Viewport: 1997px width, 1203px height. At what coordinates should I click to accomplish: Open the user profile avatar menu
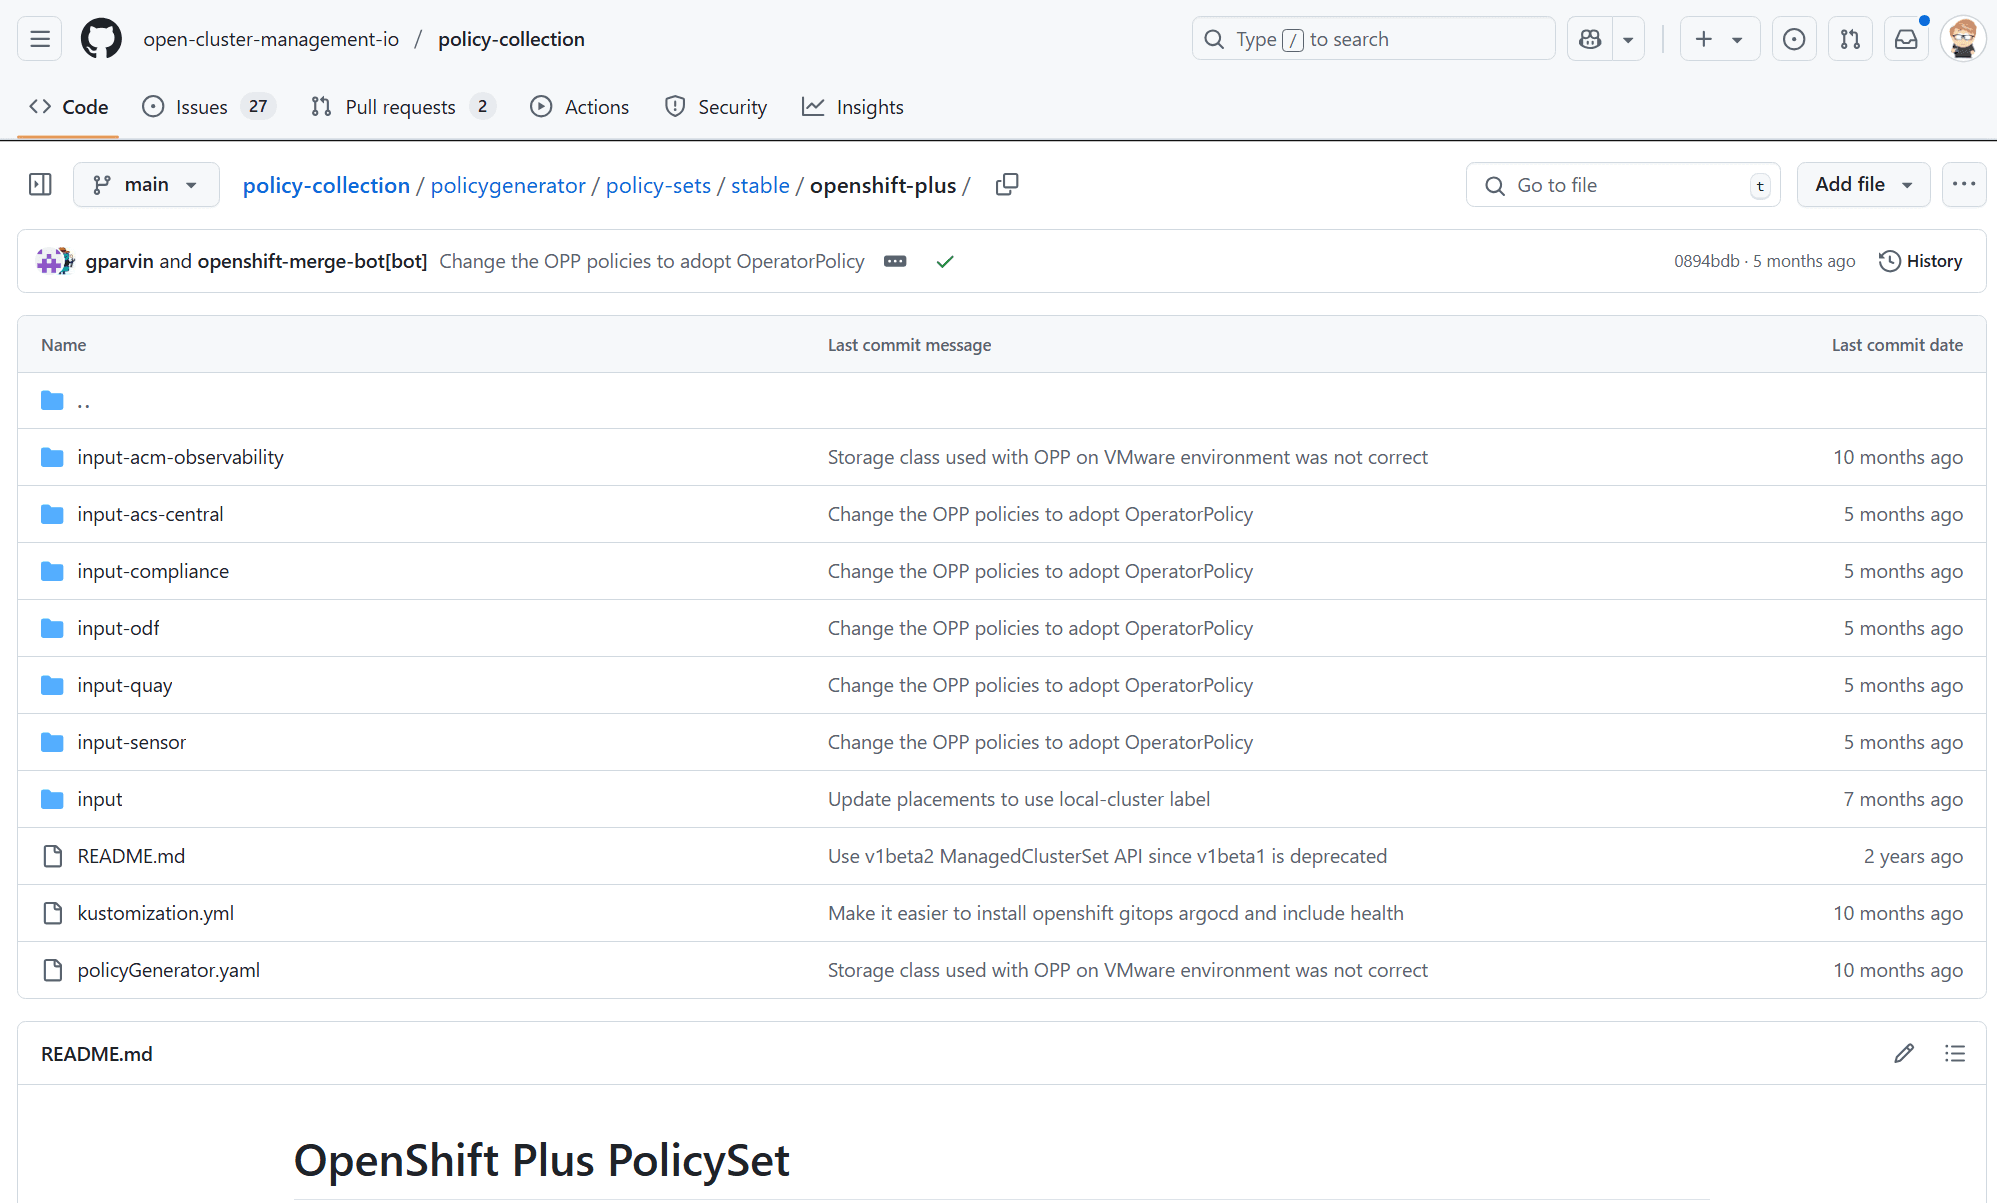[x=1962, y=39]
